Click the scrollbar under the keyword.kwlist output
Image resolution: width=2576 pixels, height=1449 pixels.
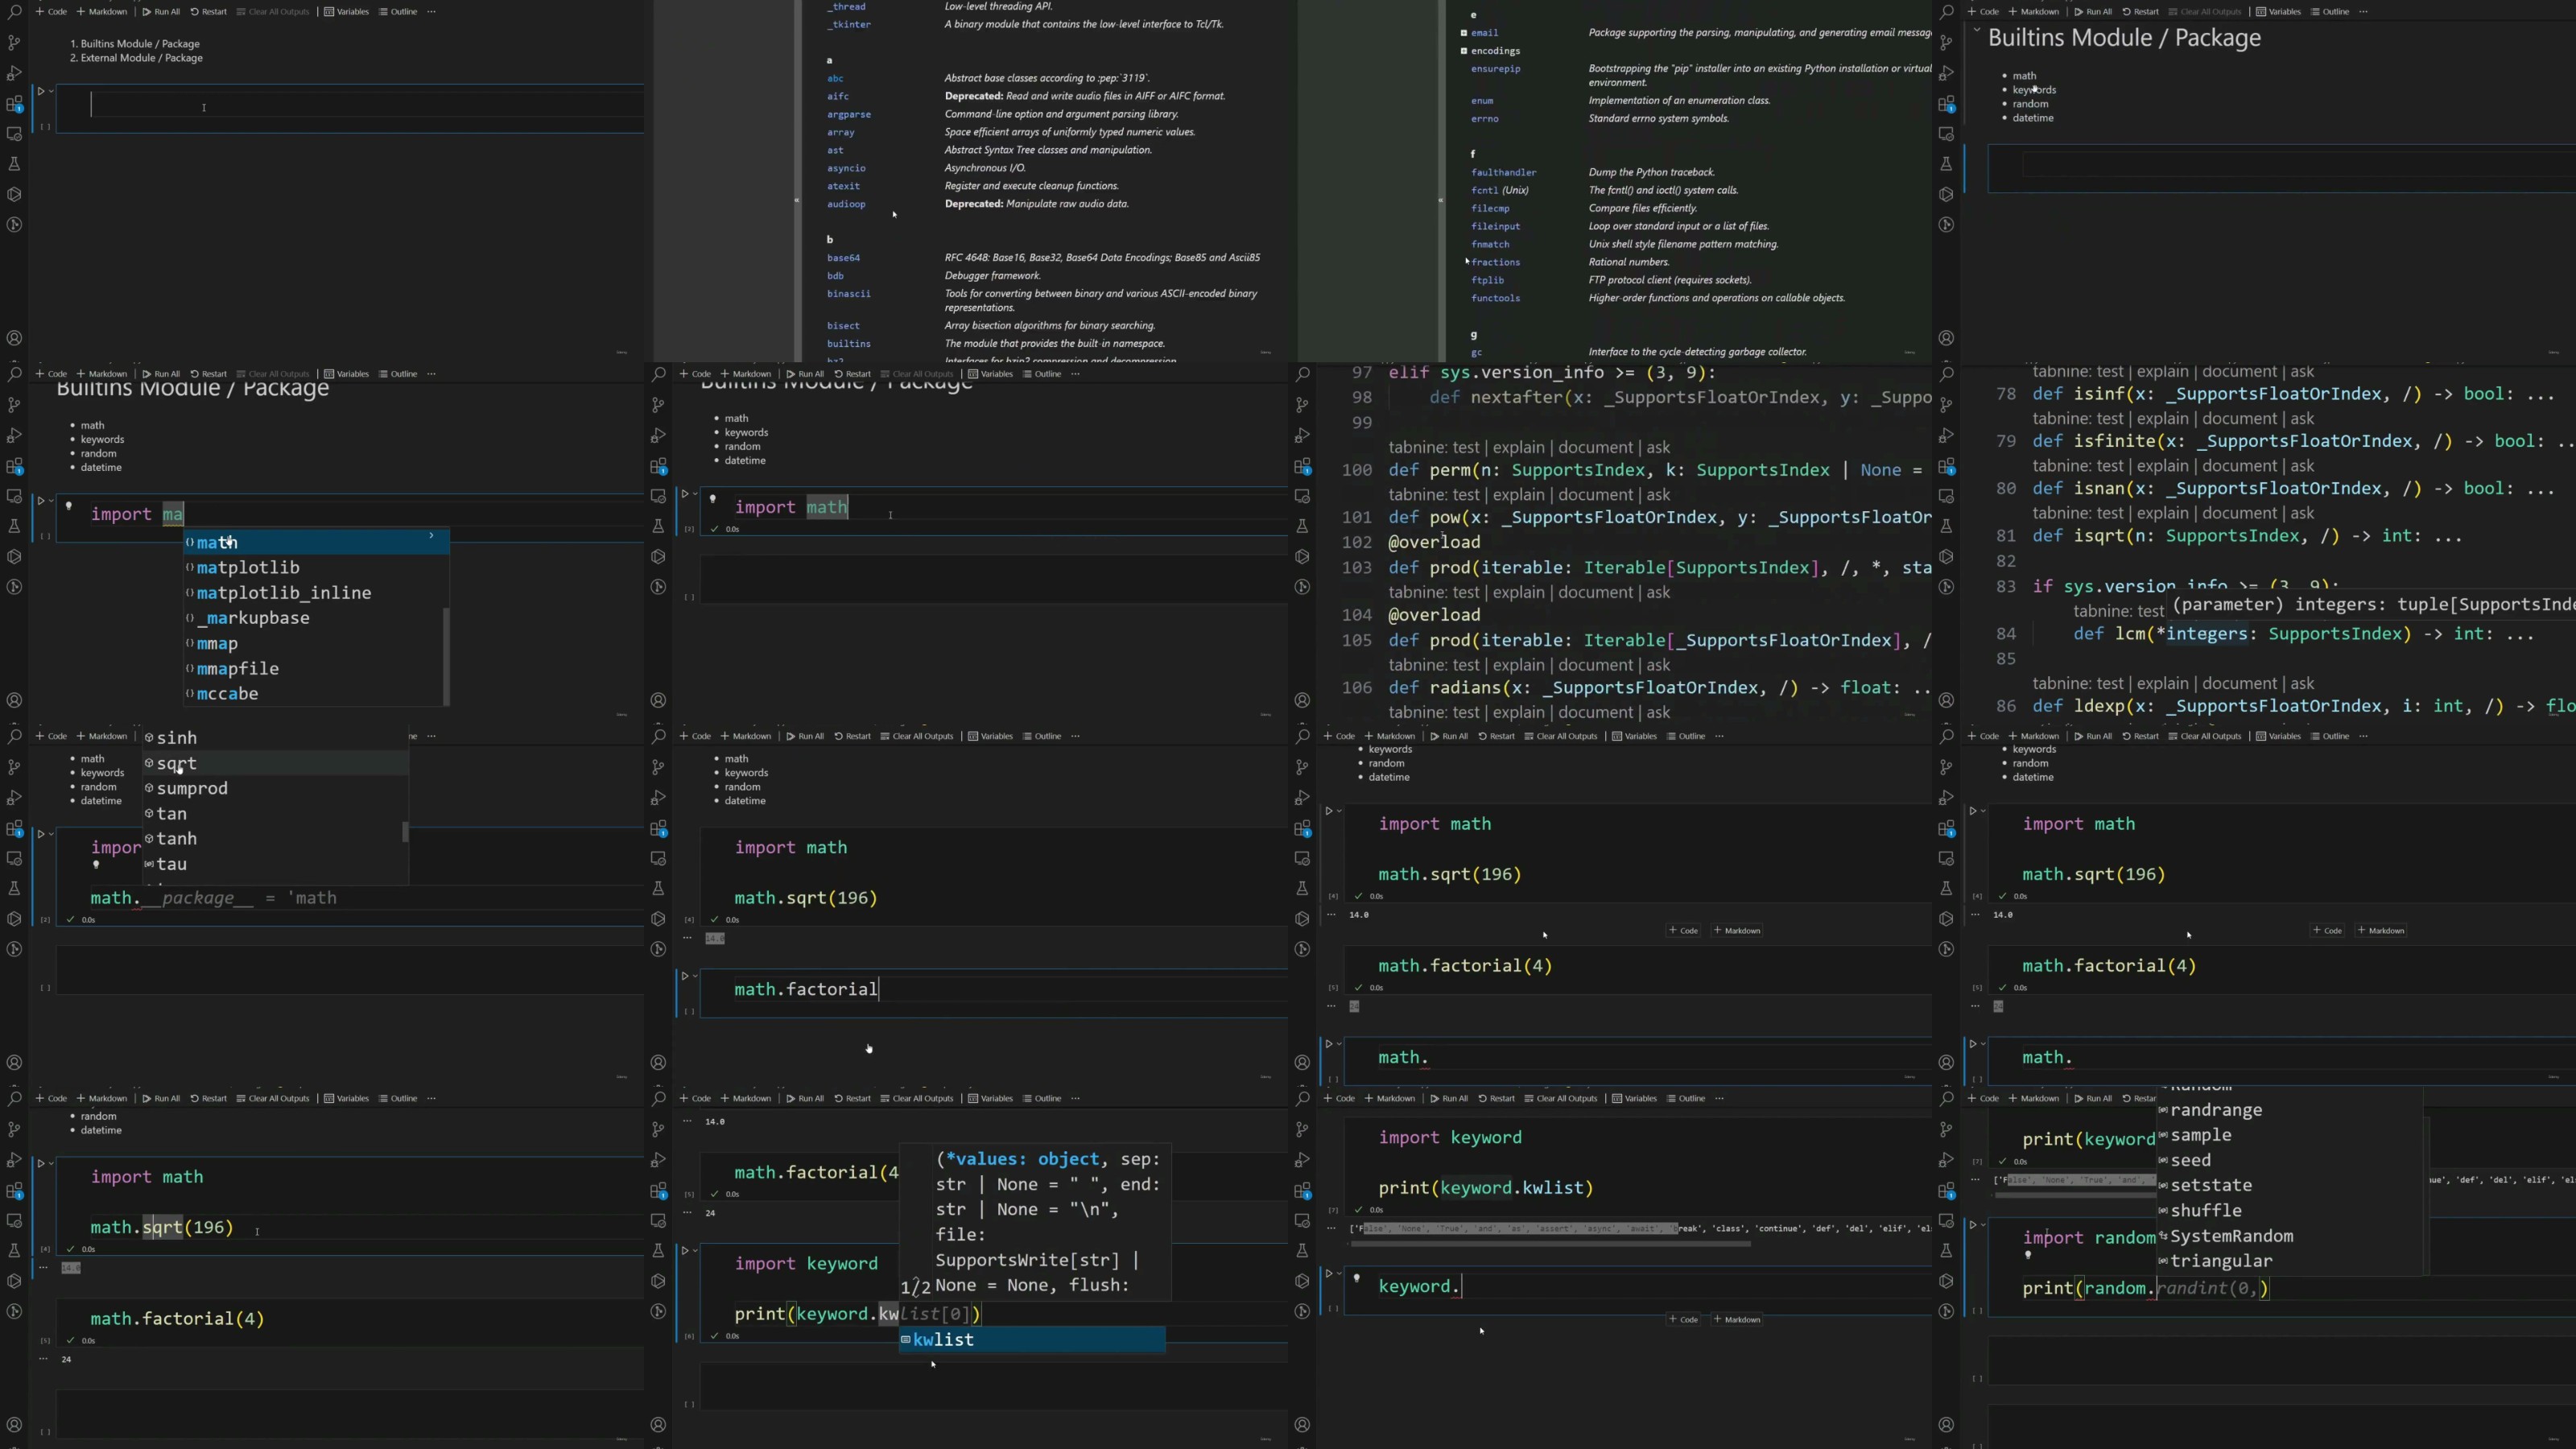tap(1550, 1244)
